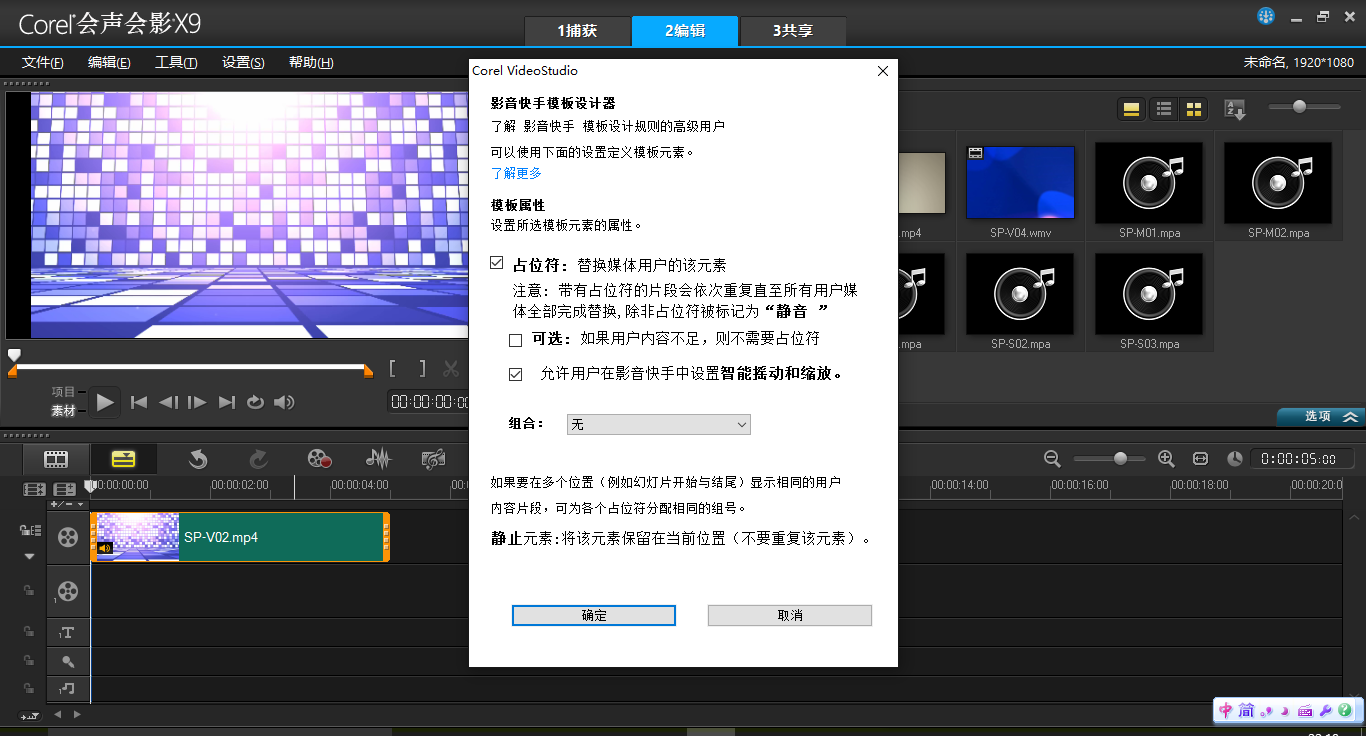Switch to the 3共享 Share tab
The width and height of the screenshot is (1366, 736).
coord(792,31)
